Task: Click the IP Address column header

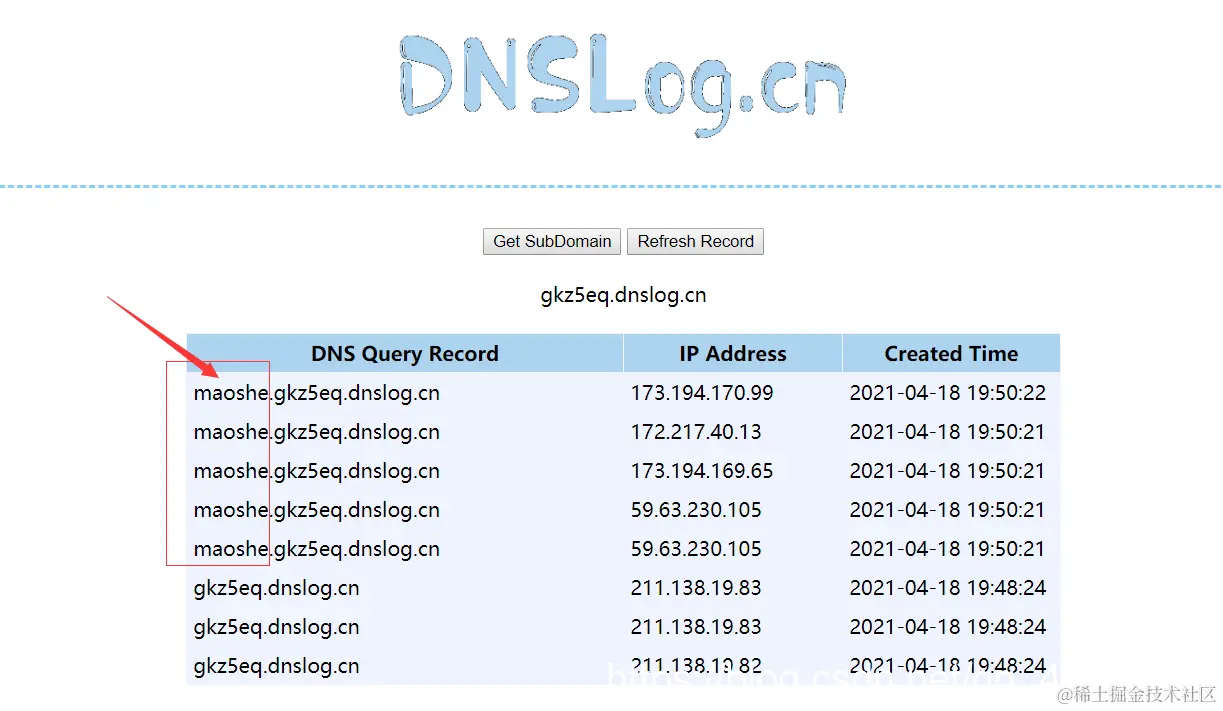Action: click(733, 353)
